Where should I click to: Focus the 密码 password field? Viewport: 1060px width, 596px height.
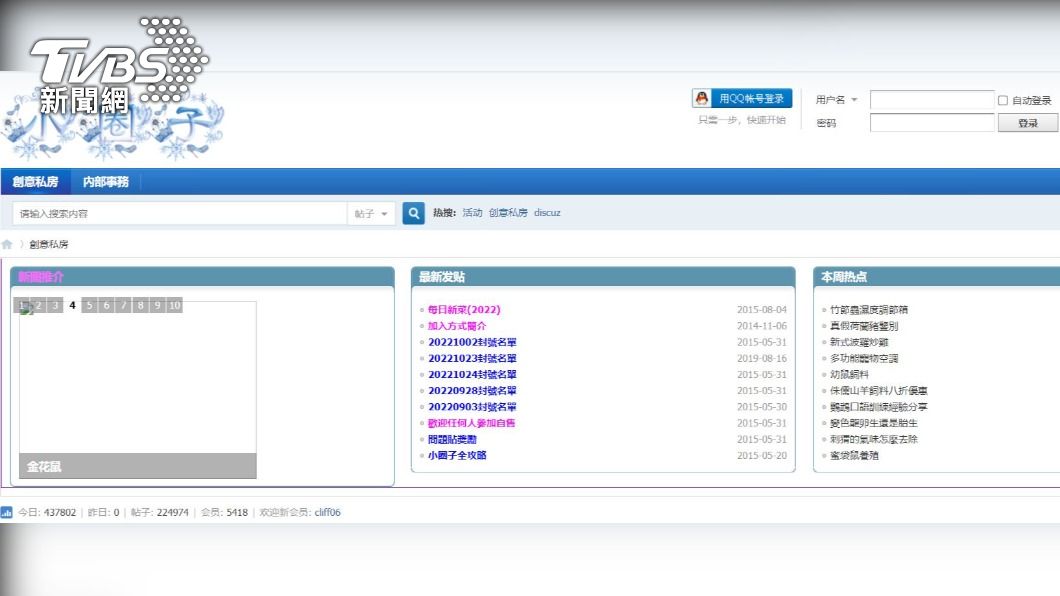click(931, 123)
